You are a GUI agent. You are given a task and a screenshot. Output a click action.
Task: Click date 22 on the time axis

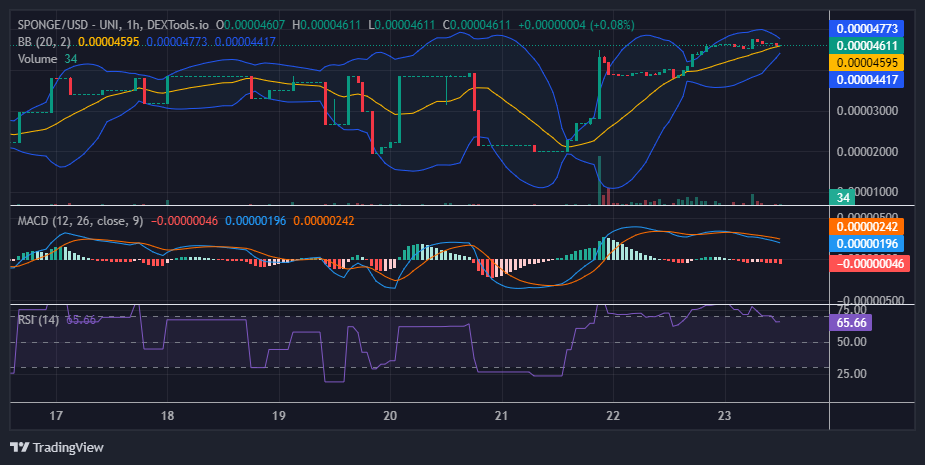613,415
